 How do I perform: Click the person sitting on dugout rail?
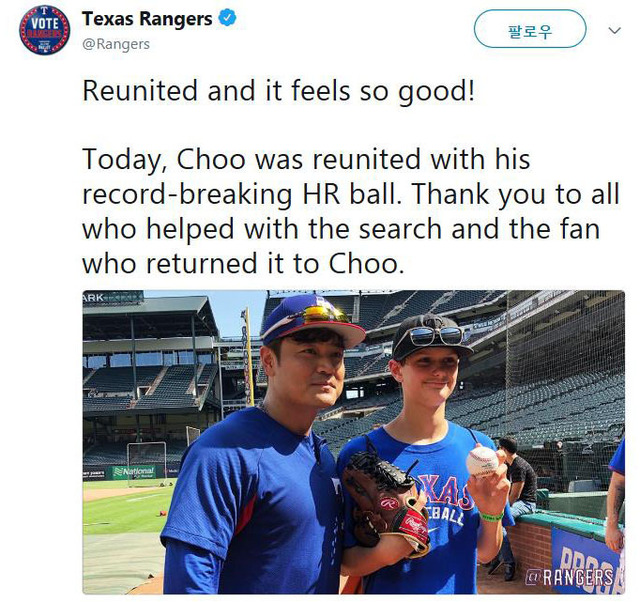pyautogui.click(x=516, y=478)
